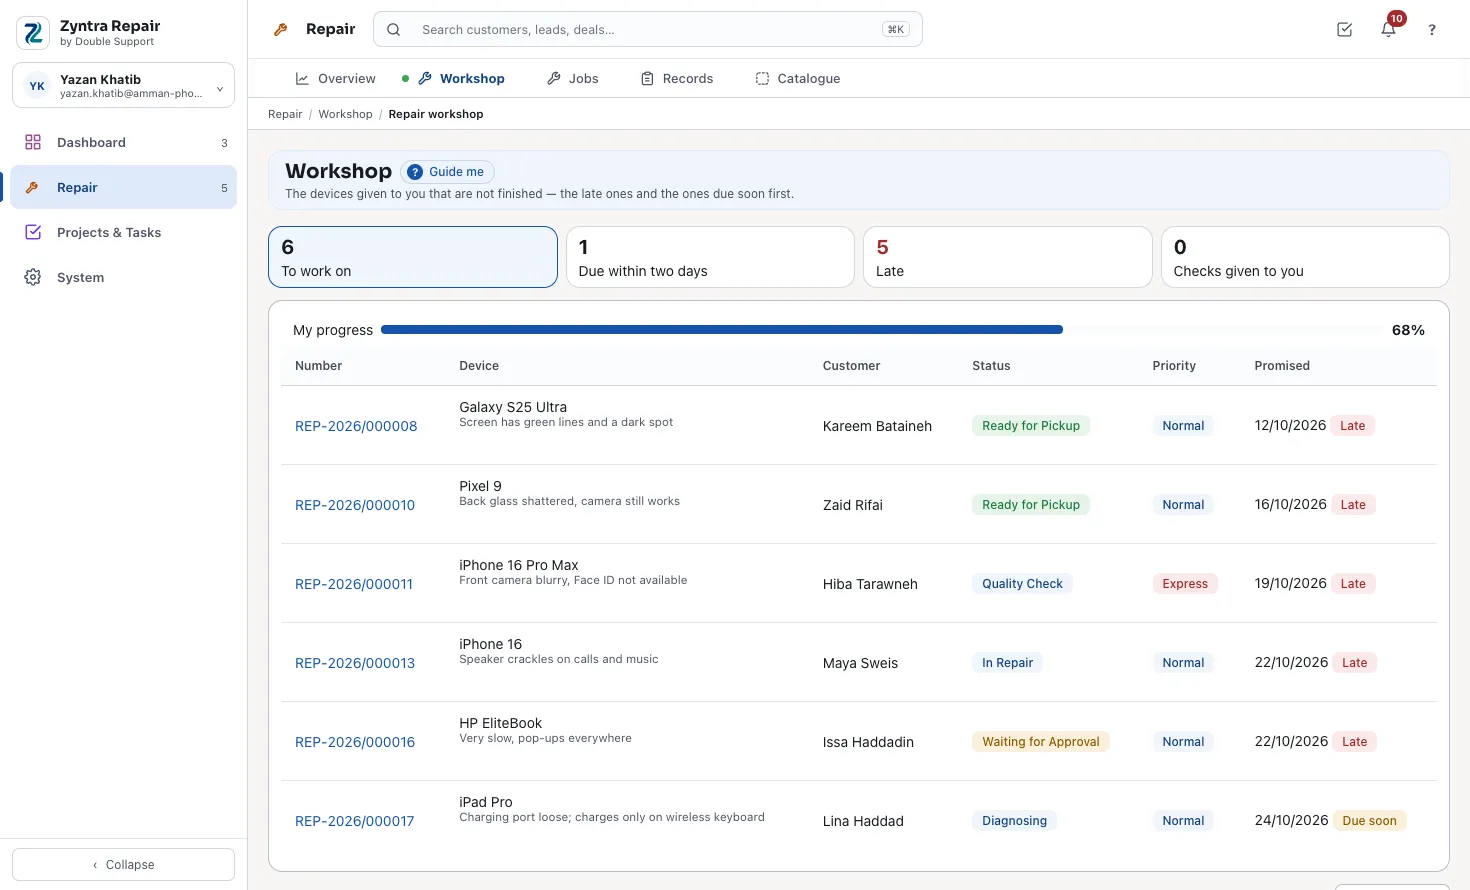
Task: Select the Workshop tab
Action: [461, 79]
